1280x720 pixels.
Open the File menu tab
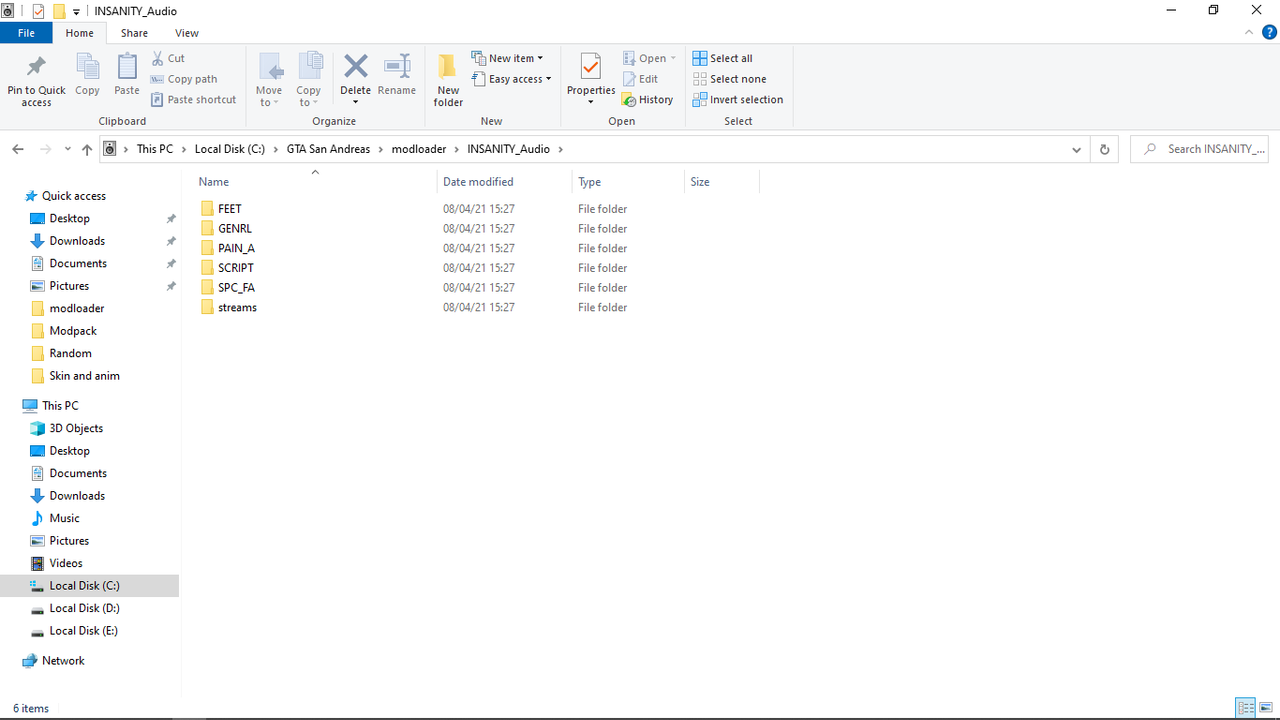(x=26, y=33)
